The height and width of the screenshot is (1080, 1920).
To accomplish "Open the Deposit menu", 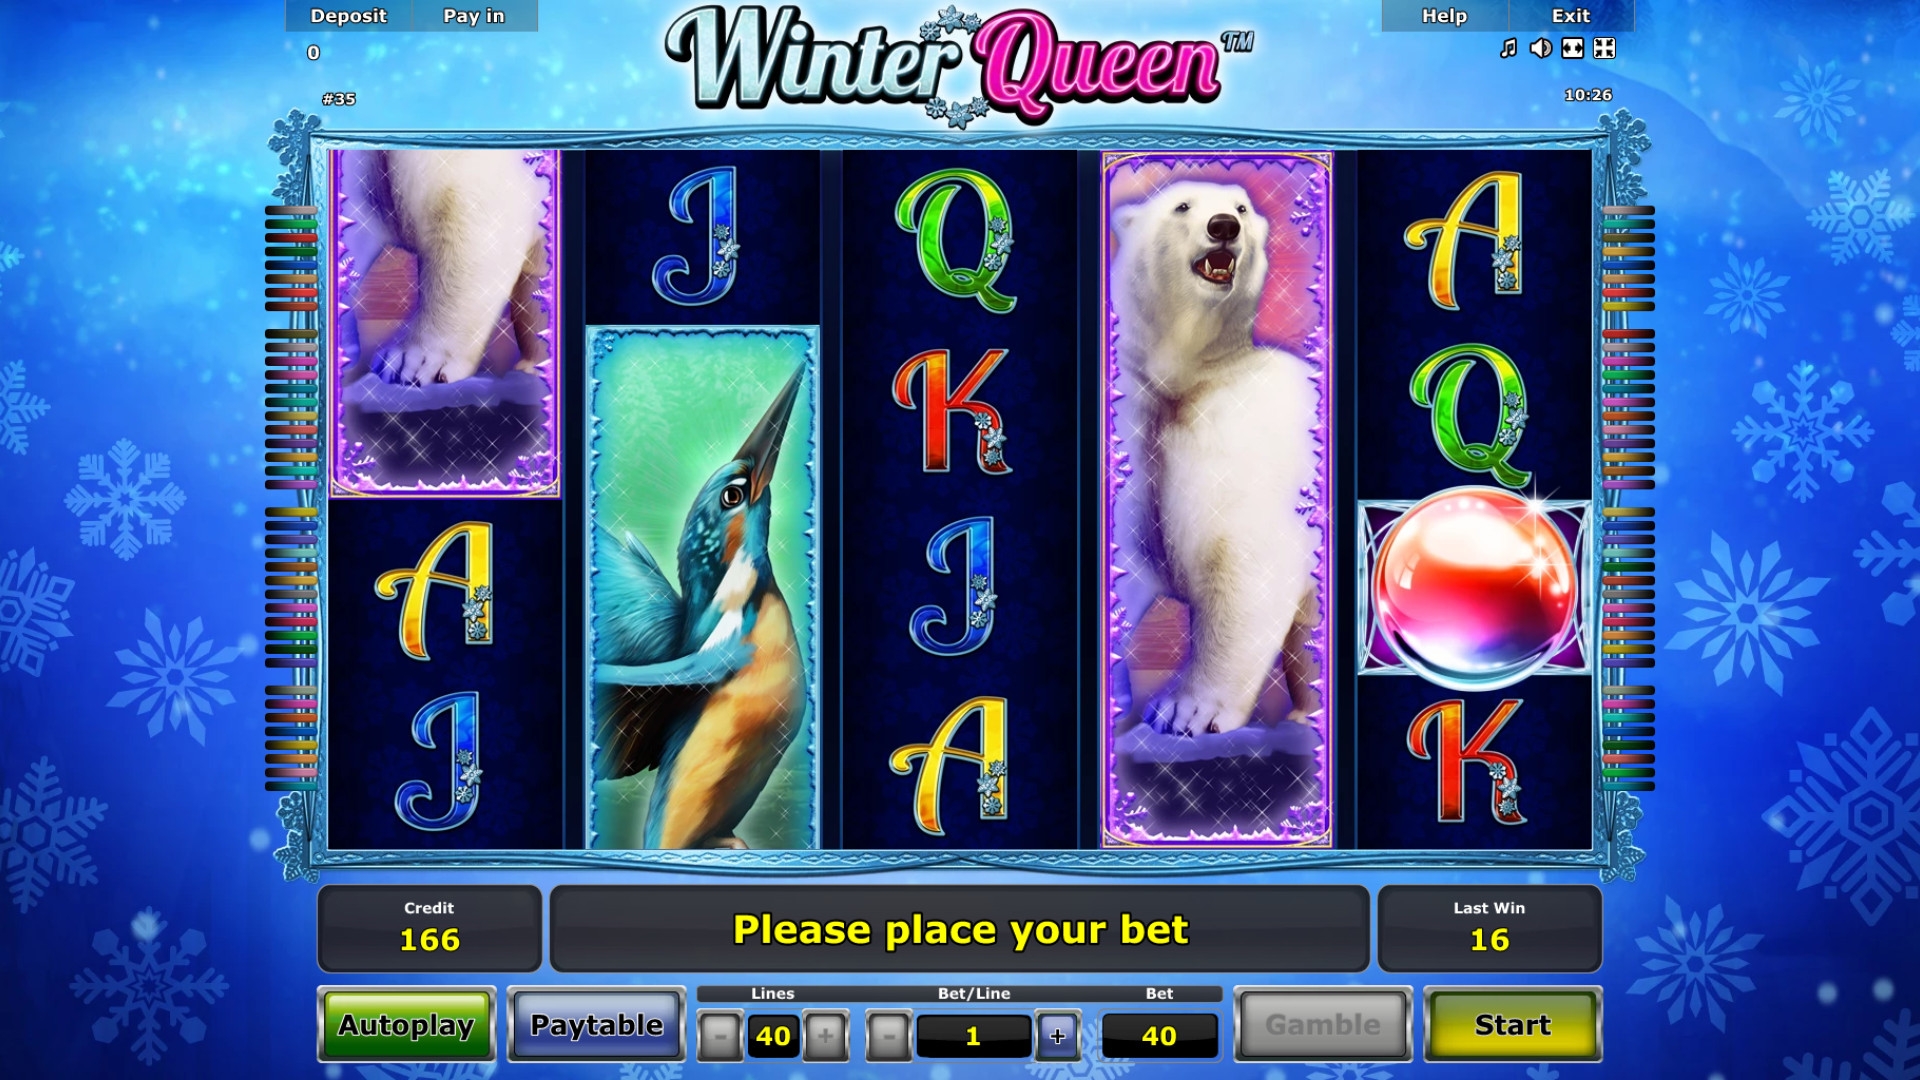I will pos(348,16).
